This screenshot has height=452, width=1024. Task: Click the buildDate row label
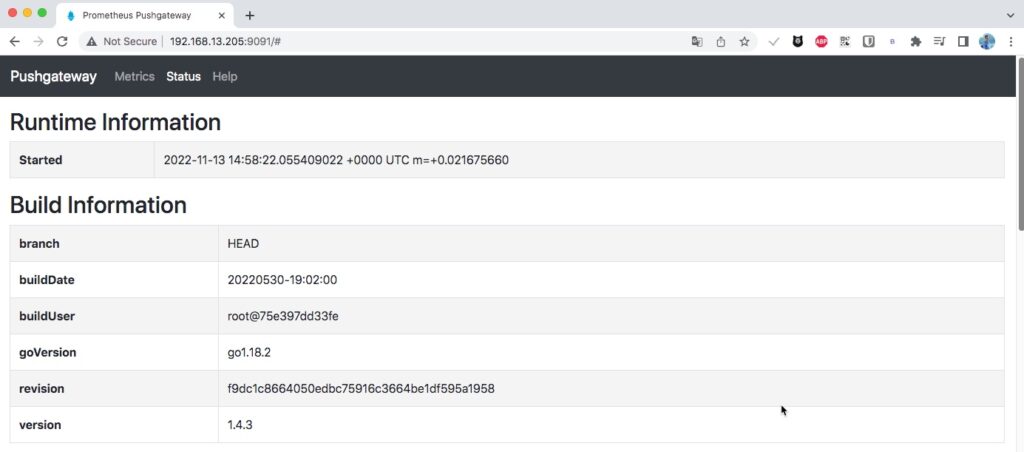[x=47, y=280]
